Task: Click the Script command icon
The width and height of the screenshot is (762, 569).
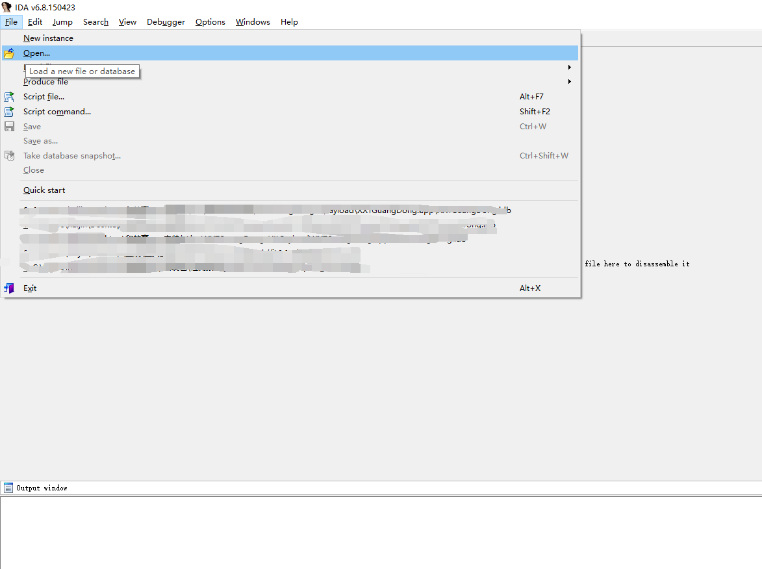Action: [x=9, y=111]
